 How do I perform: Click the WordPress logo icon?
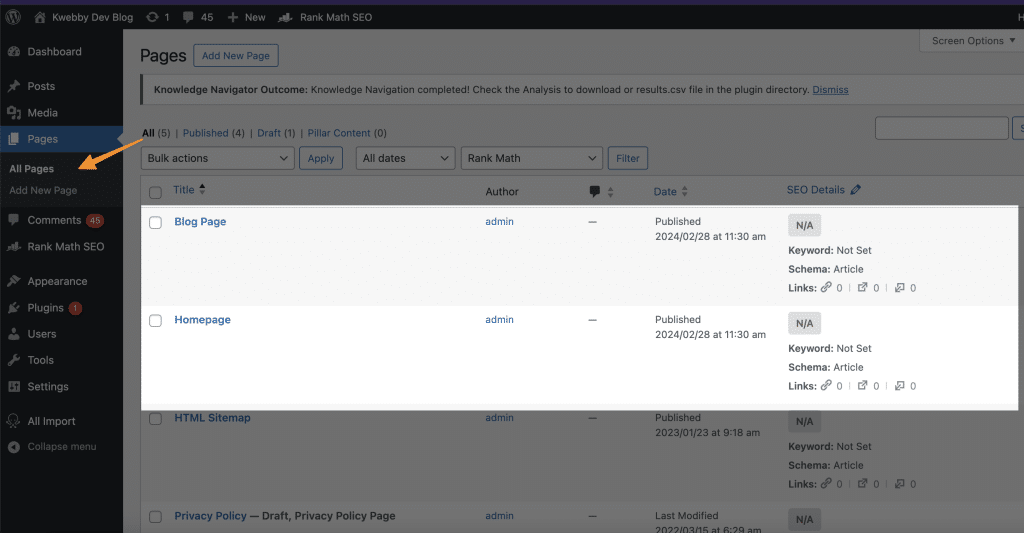click(x=13, y=17)
